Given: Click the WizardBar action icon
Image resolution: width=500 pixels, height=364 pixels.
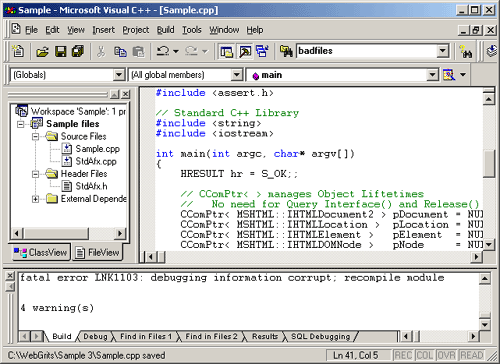Looking at the screenshot, I should pos(449,75).
